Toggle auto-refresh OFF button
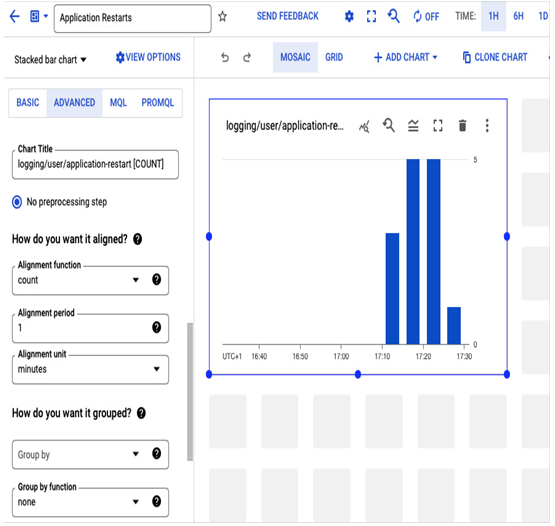The height and width of the screenshot is (526, 555). [427, 16]
